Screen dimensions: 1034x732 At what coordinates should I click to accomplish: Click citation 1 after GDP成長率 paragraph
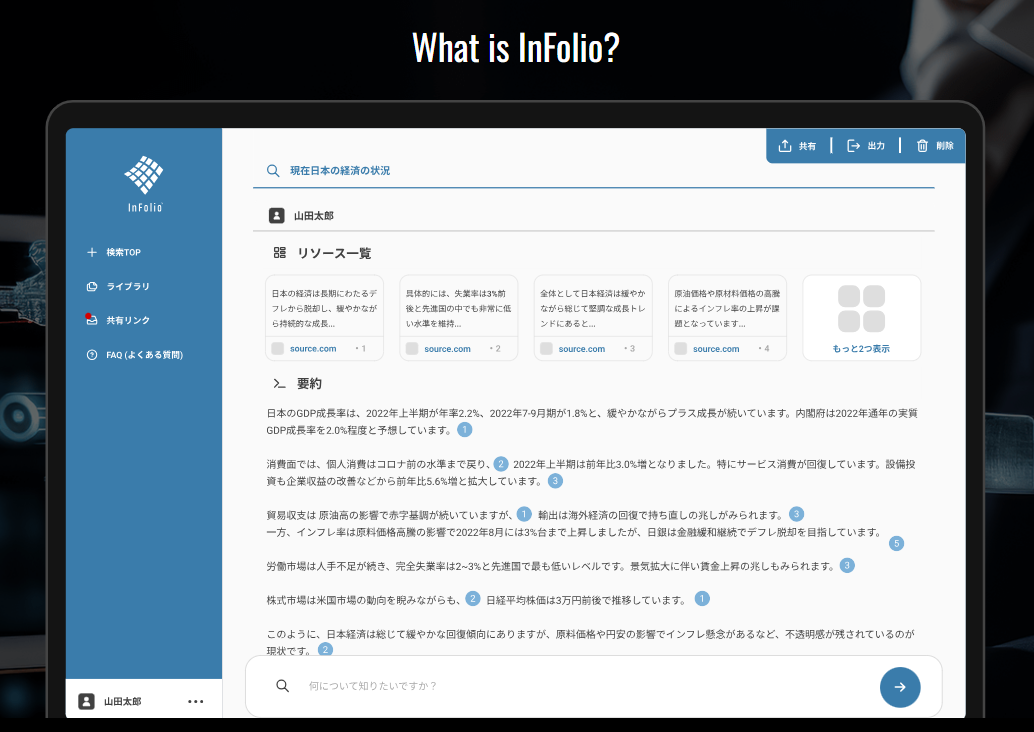tap(464, 430)
